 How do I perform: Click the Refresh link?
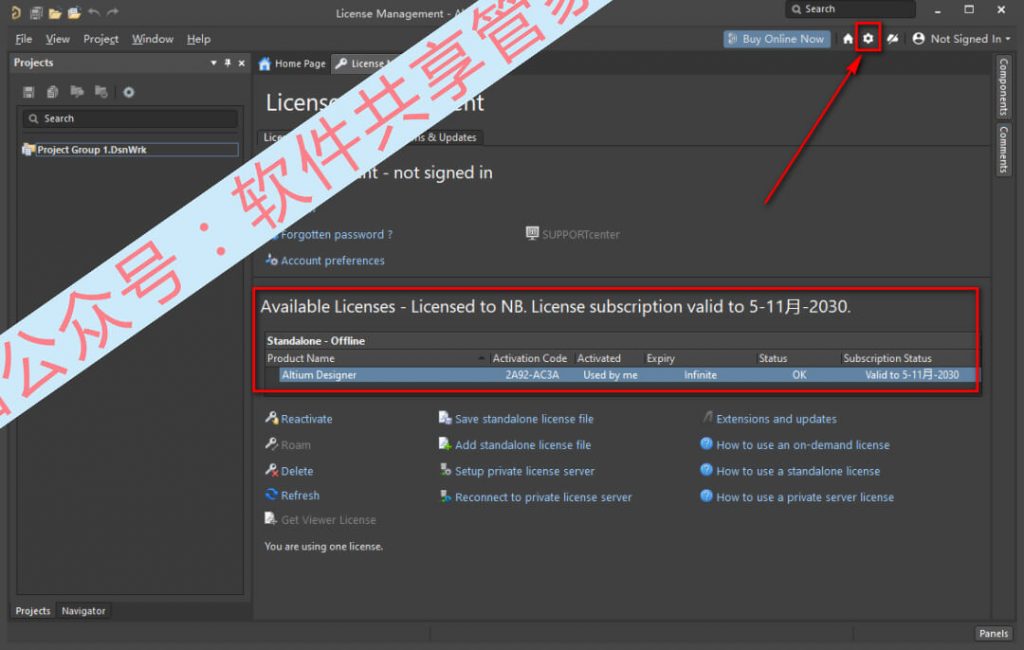point(300,495)
